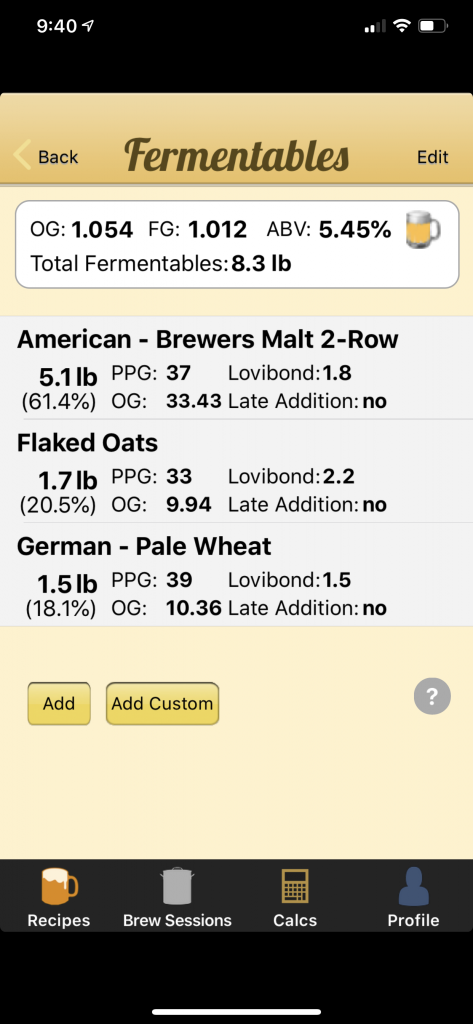Click the Back label in header
The height and width of the screenshot is (1024, 473).
coord(58,157)
